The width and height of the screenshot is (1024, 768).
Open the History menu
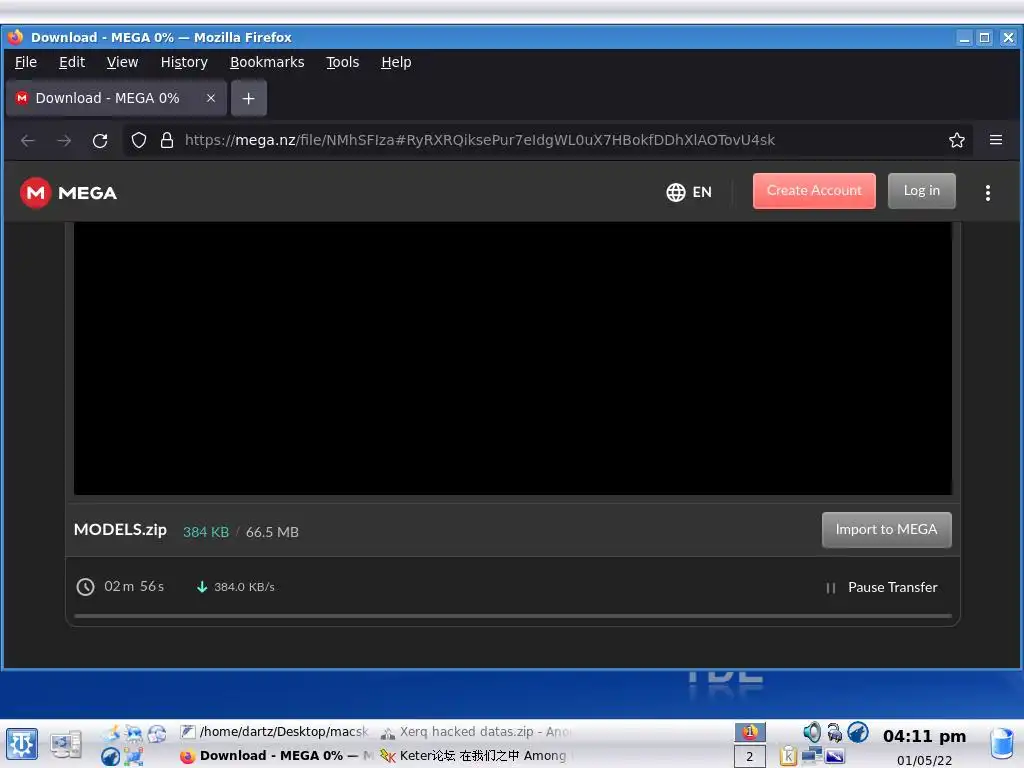pos(184,62)
